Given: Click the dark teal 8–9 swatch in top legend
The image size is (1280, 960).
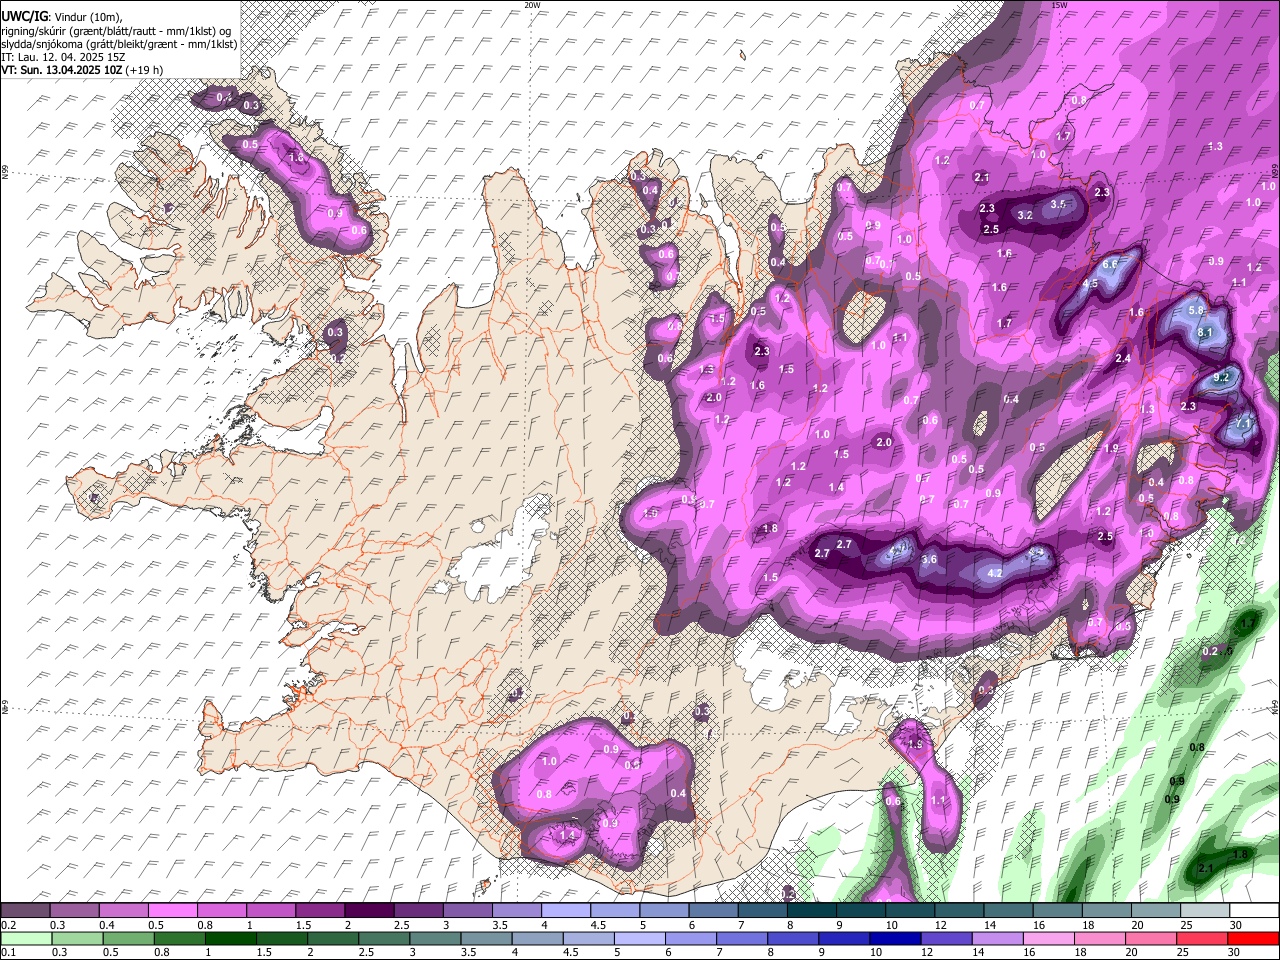Looking at the screenshot, I should [811, 911].
